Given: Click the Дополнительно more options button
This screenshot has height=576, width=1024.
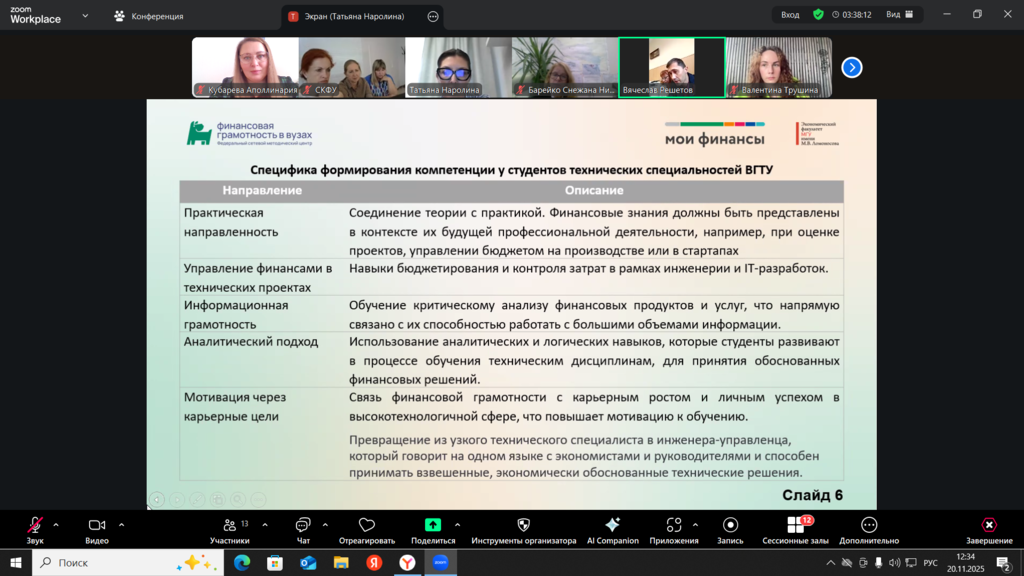Looking at the screenshot, I should click(869, 526).
